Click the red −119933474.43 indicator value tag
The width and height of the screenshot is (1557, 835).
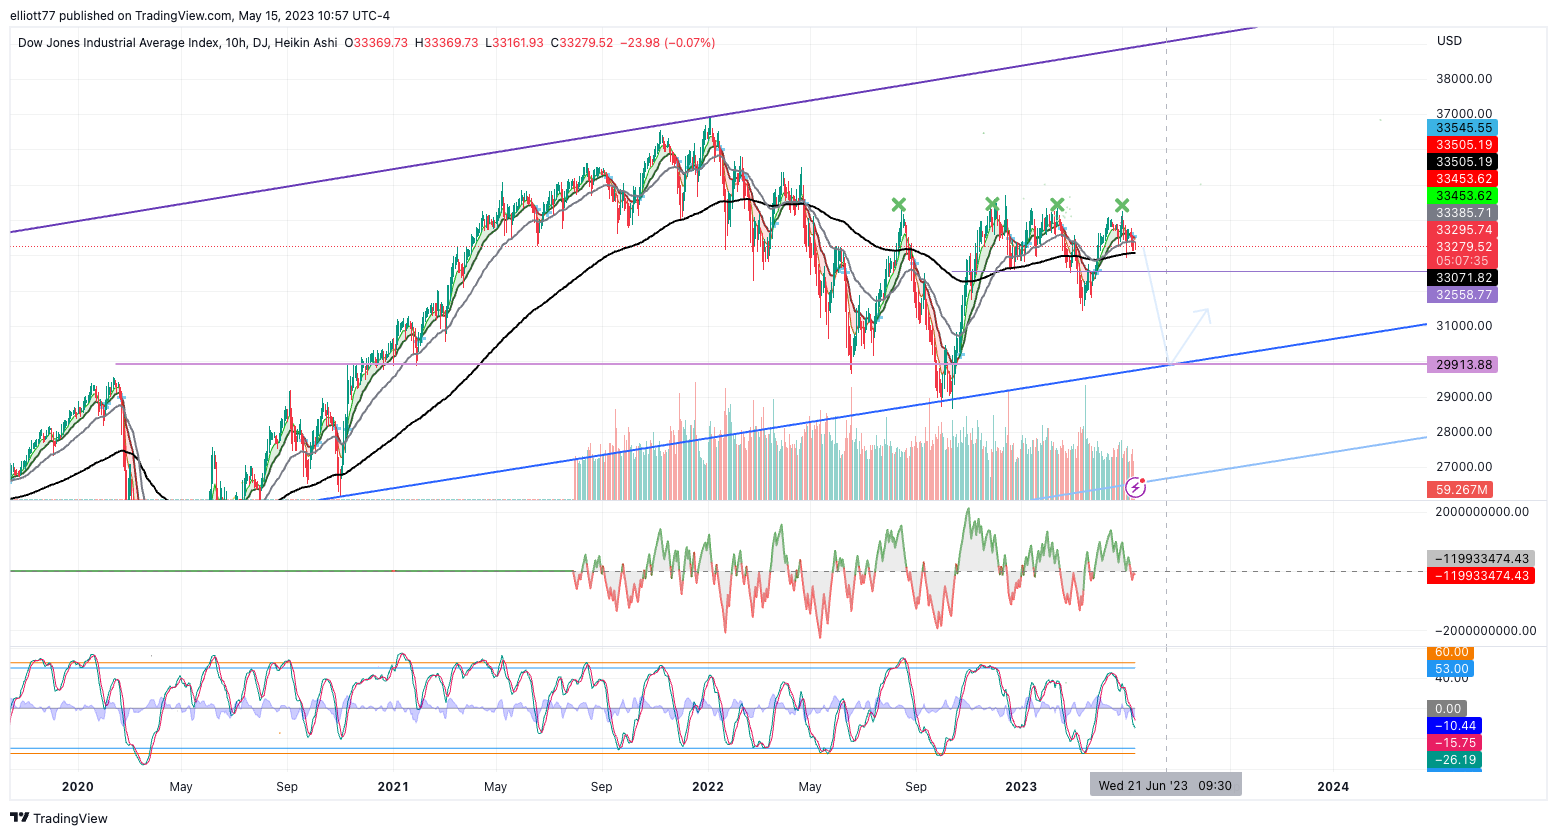[x=1481, y=576]
